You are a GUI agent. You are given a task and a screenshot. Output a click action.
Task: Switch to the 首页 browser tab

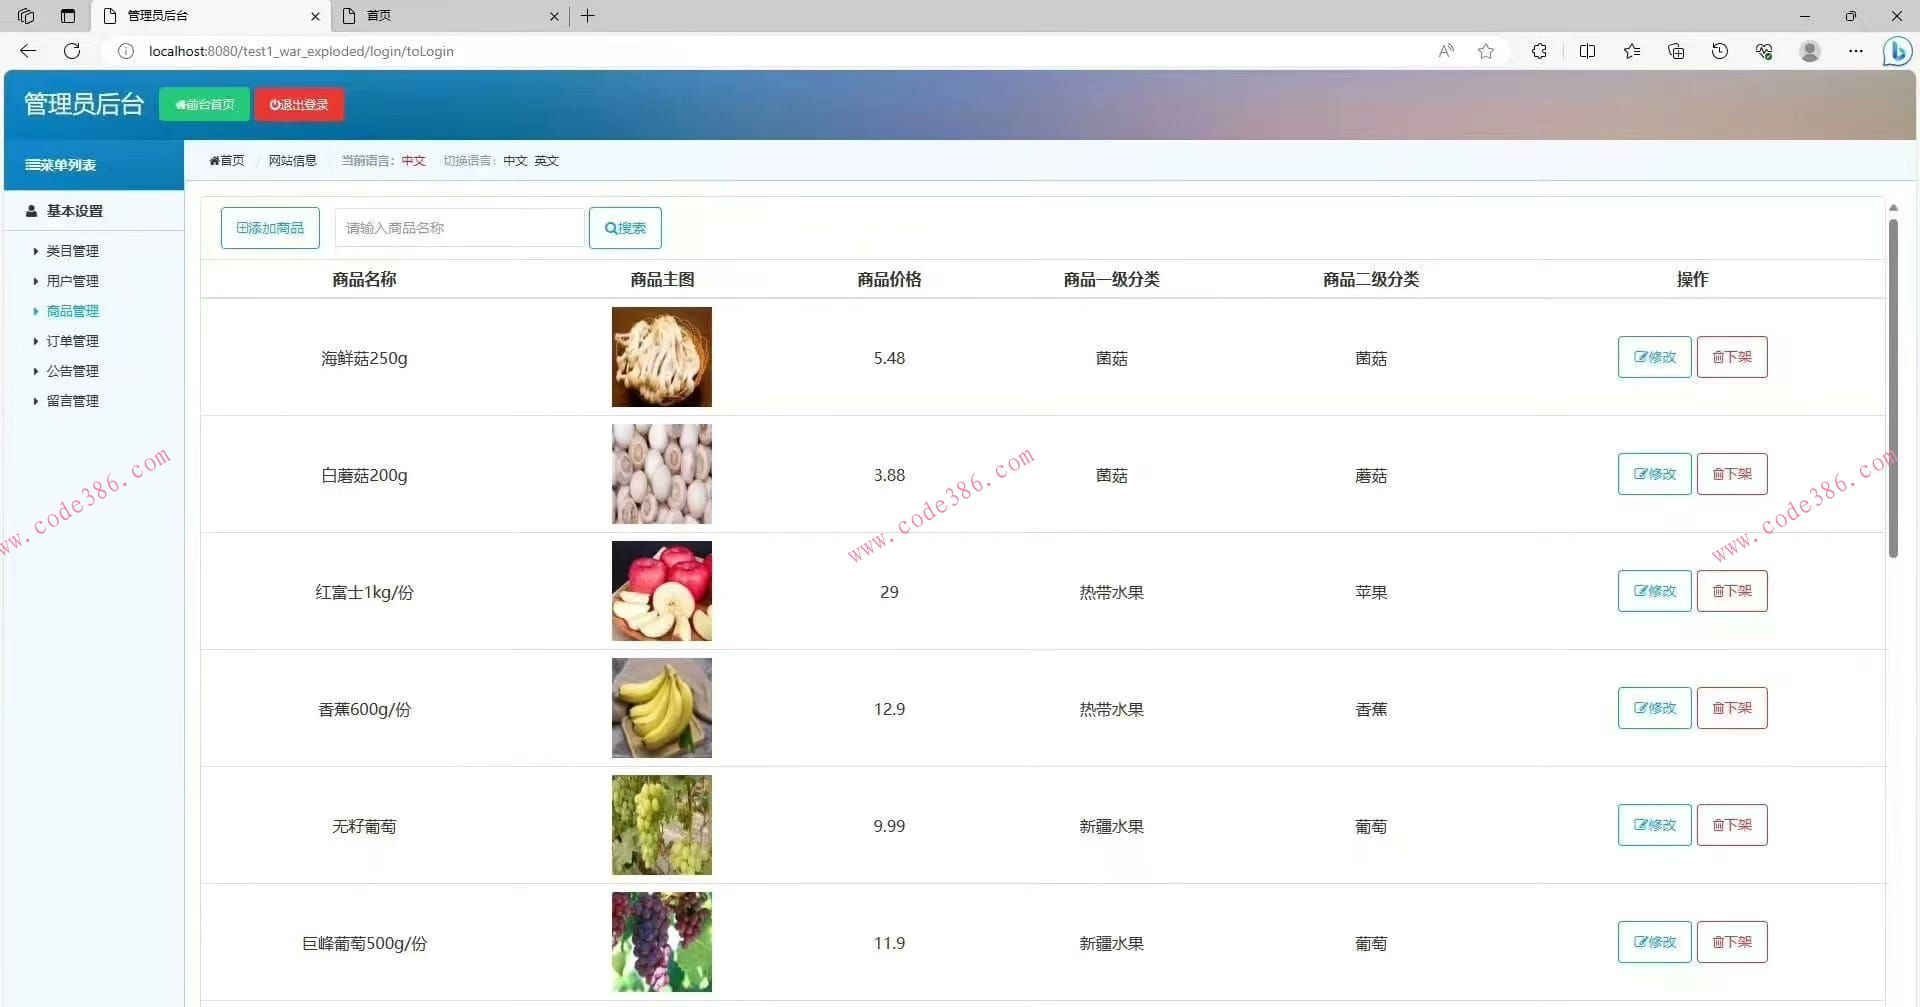coord(378,16)
